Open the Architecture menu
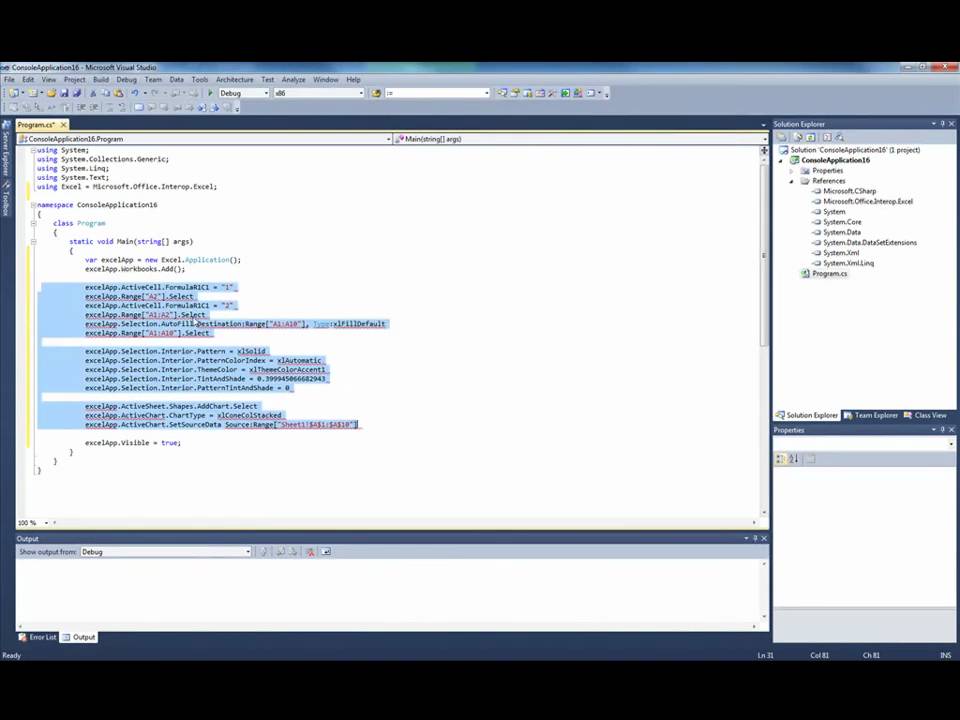 (234, 80)
